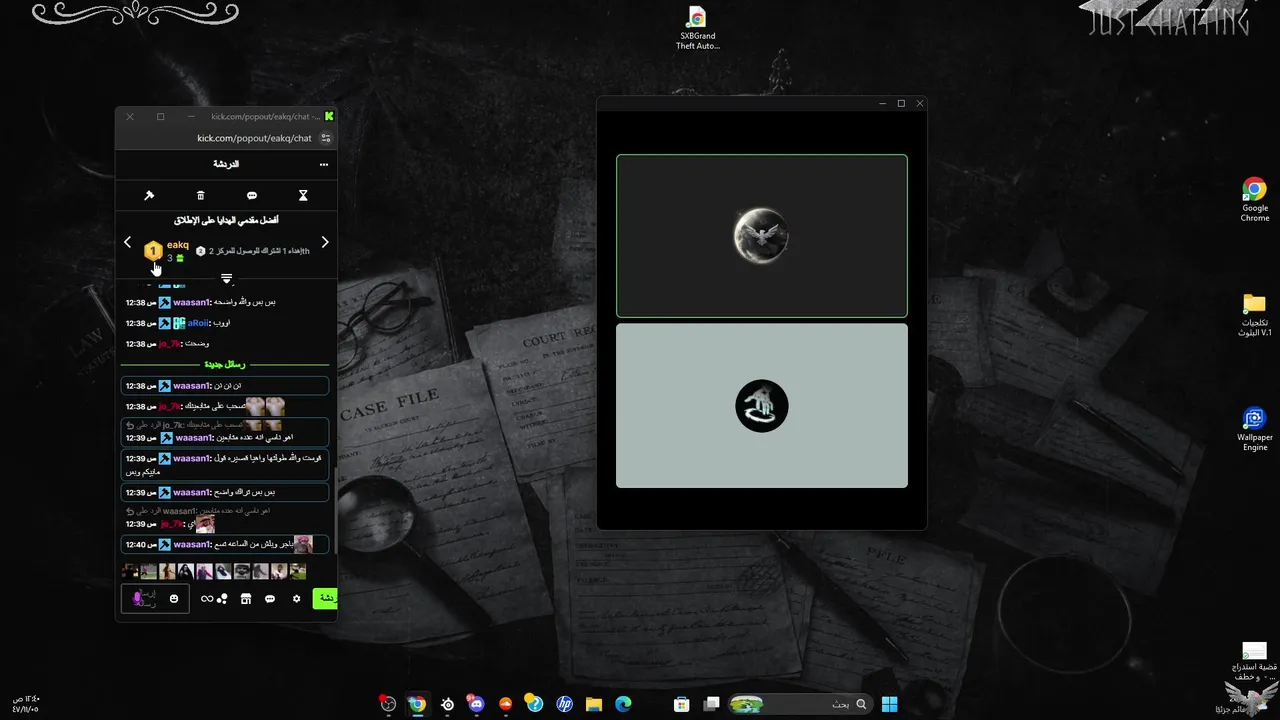Screen dimensions: 1280x720
Task: Click the three-circles points icon
Action: click(222, 599)
